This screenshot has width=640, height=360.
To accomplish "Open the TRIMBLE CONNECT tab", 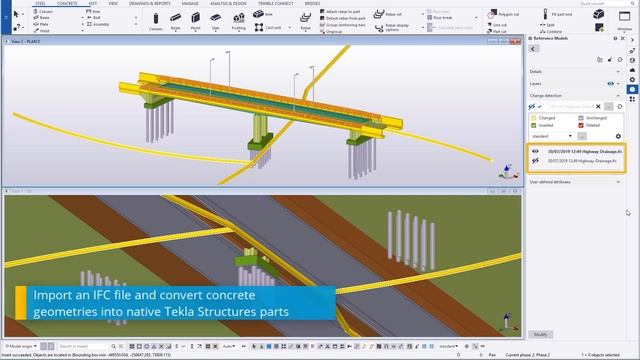I will click(276, 3).
